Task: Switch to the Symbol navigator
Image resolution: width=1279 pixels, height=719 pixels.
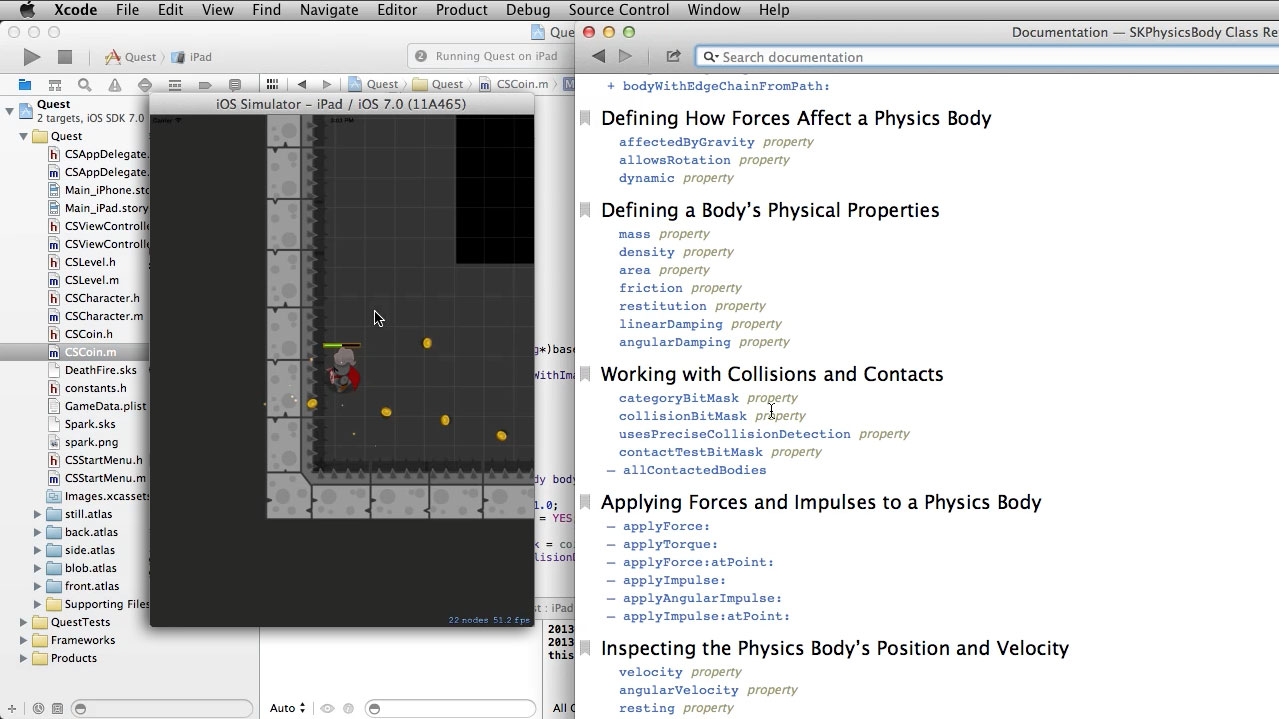Action: point(55,85)
